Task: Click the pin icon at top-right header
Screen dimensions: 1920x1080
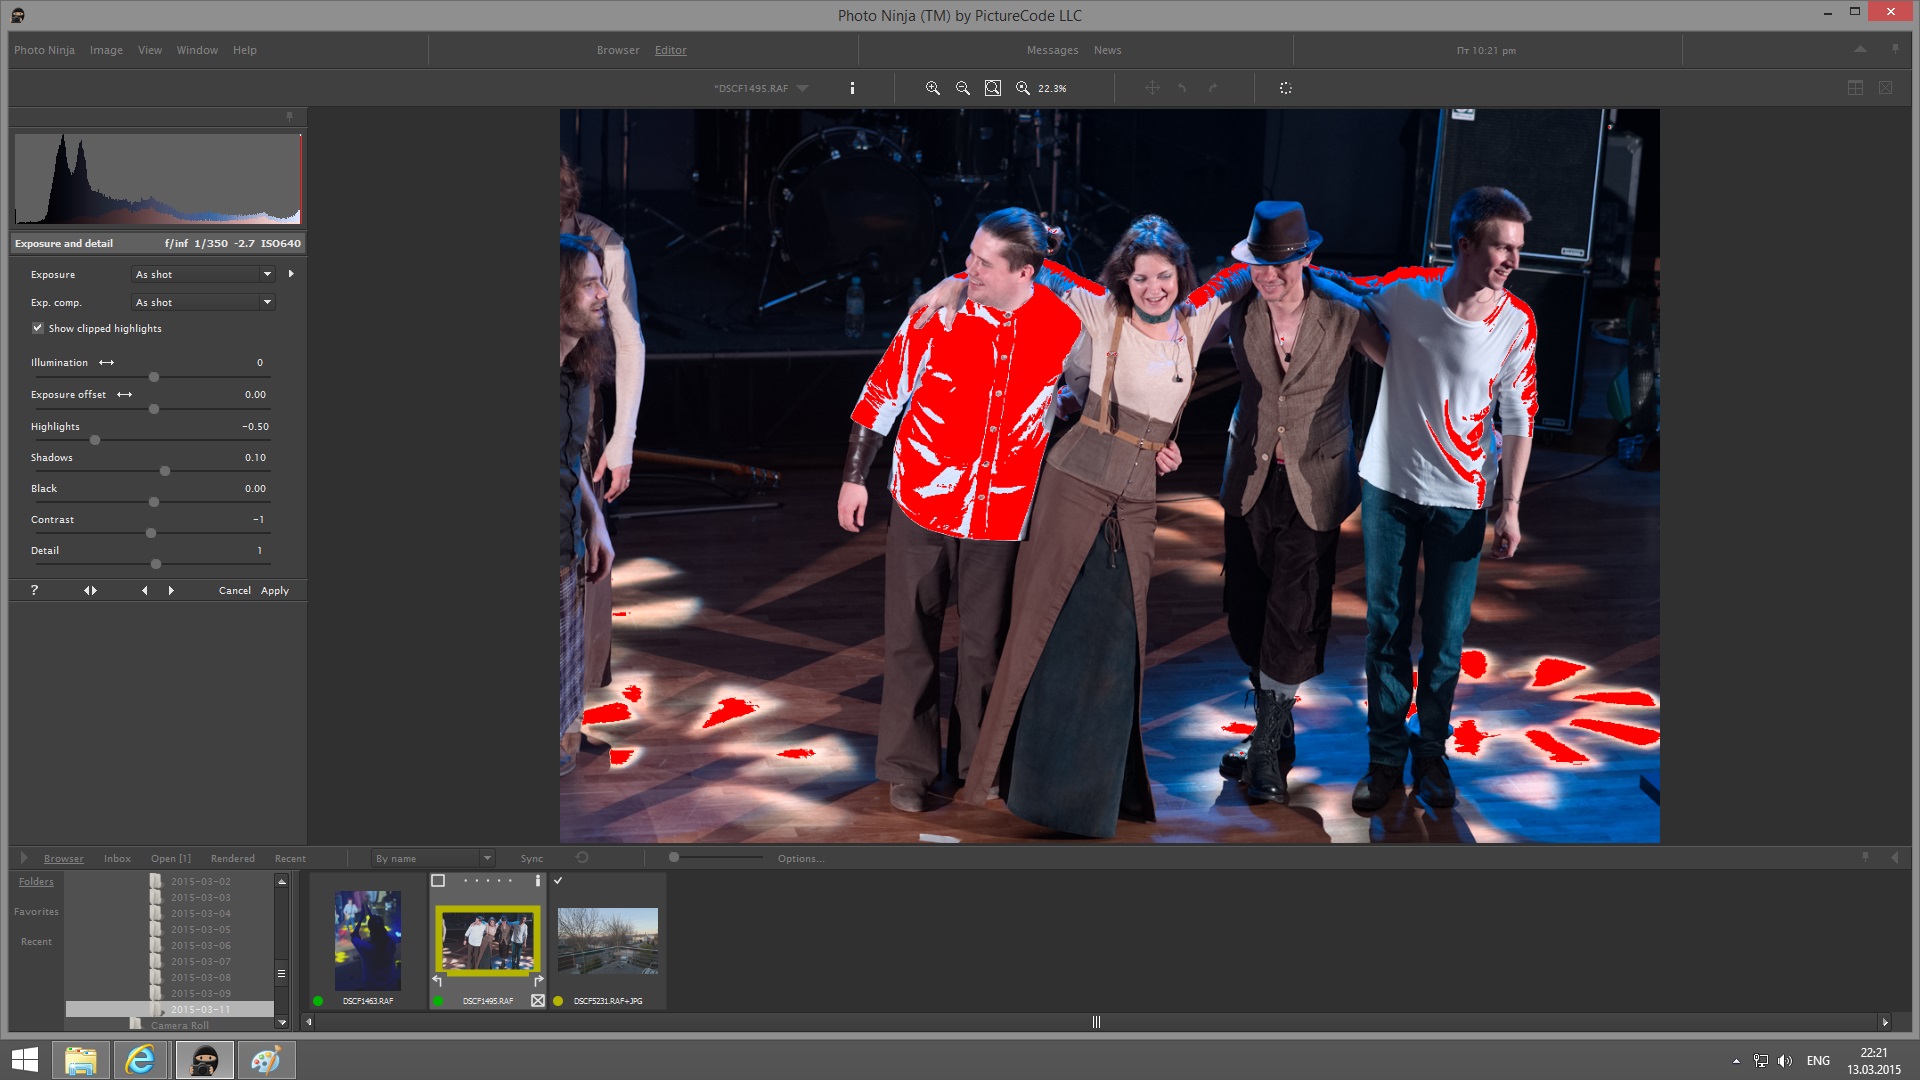Action: (1895, 49)
